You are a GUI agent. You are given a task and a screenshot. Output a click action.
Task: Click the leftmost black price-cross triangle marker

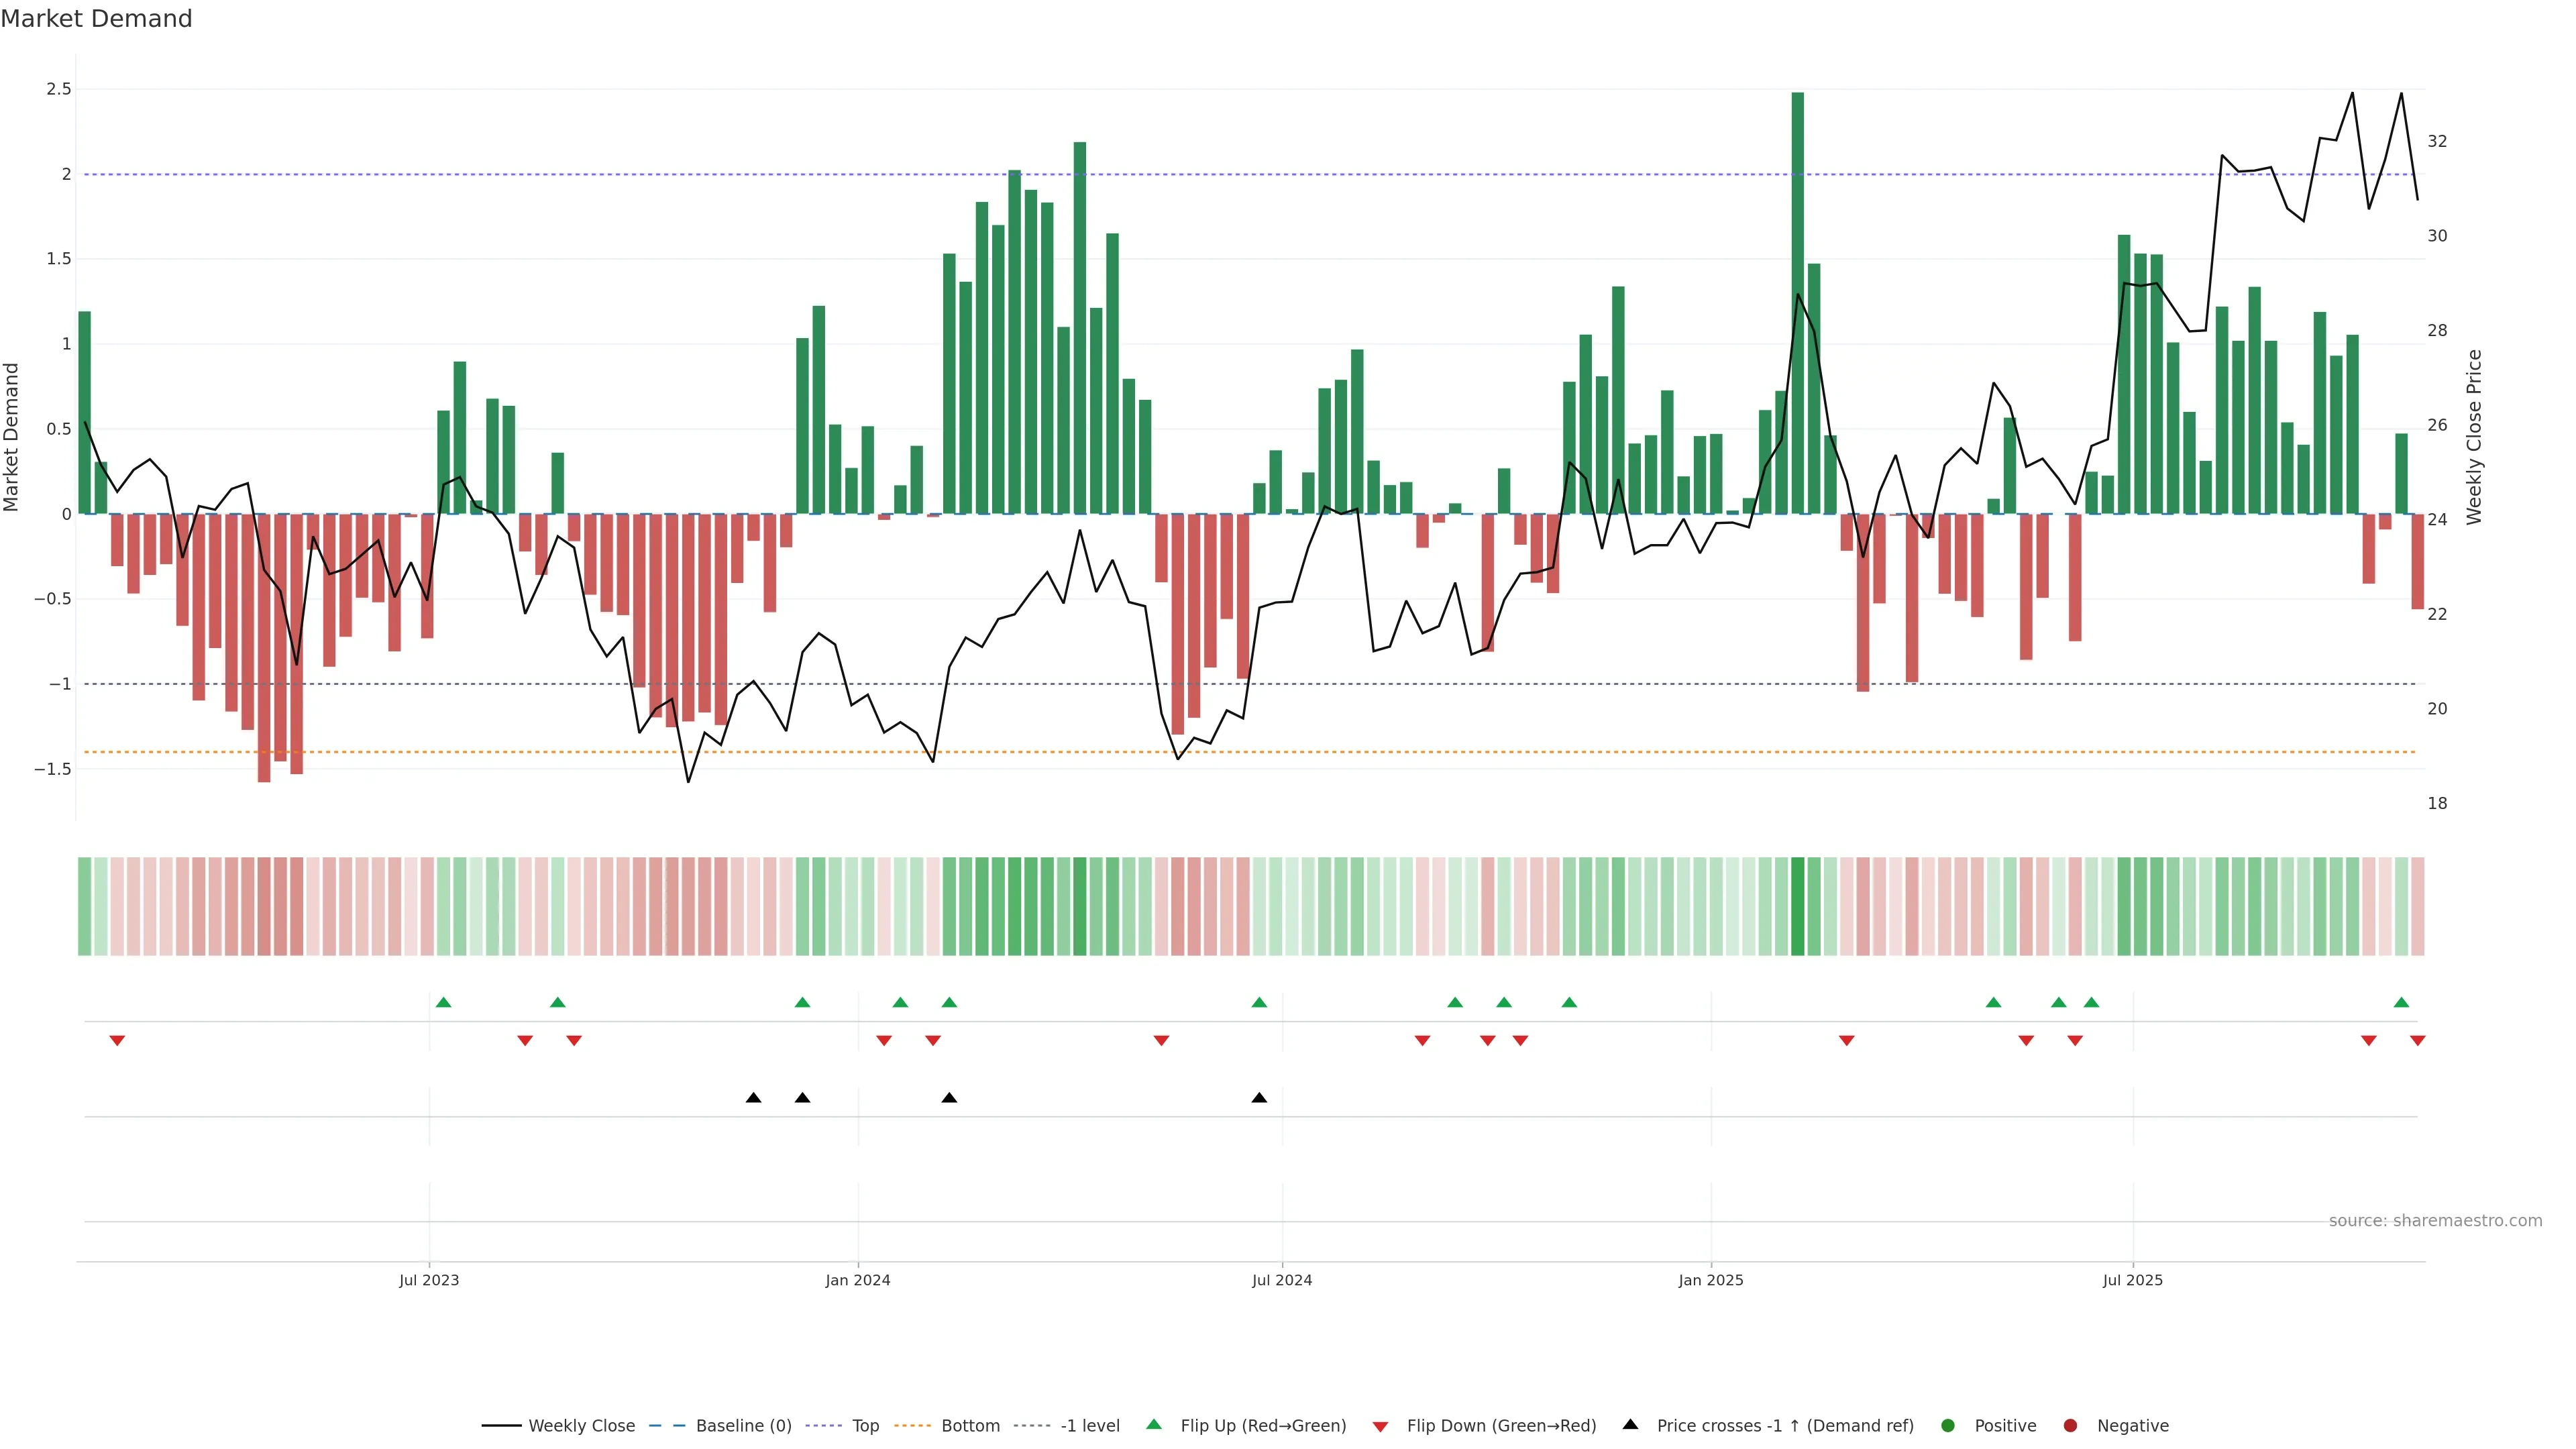(754, 1098)
